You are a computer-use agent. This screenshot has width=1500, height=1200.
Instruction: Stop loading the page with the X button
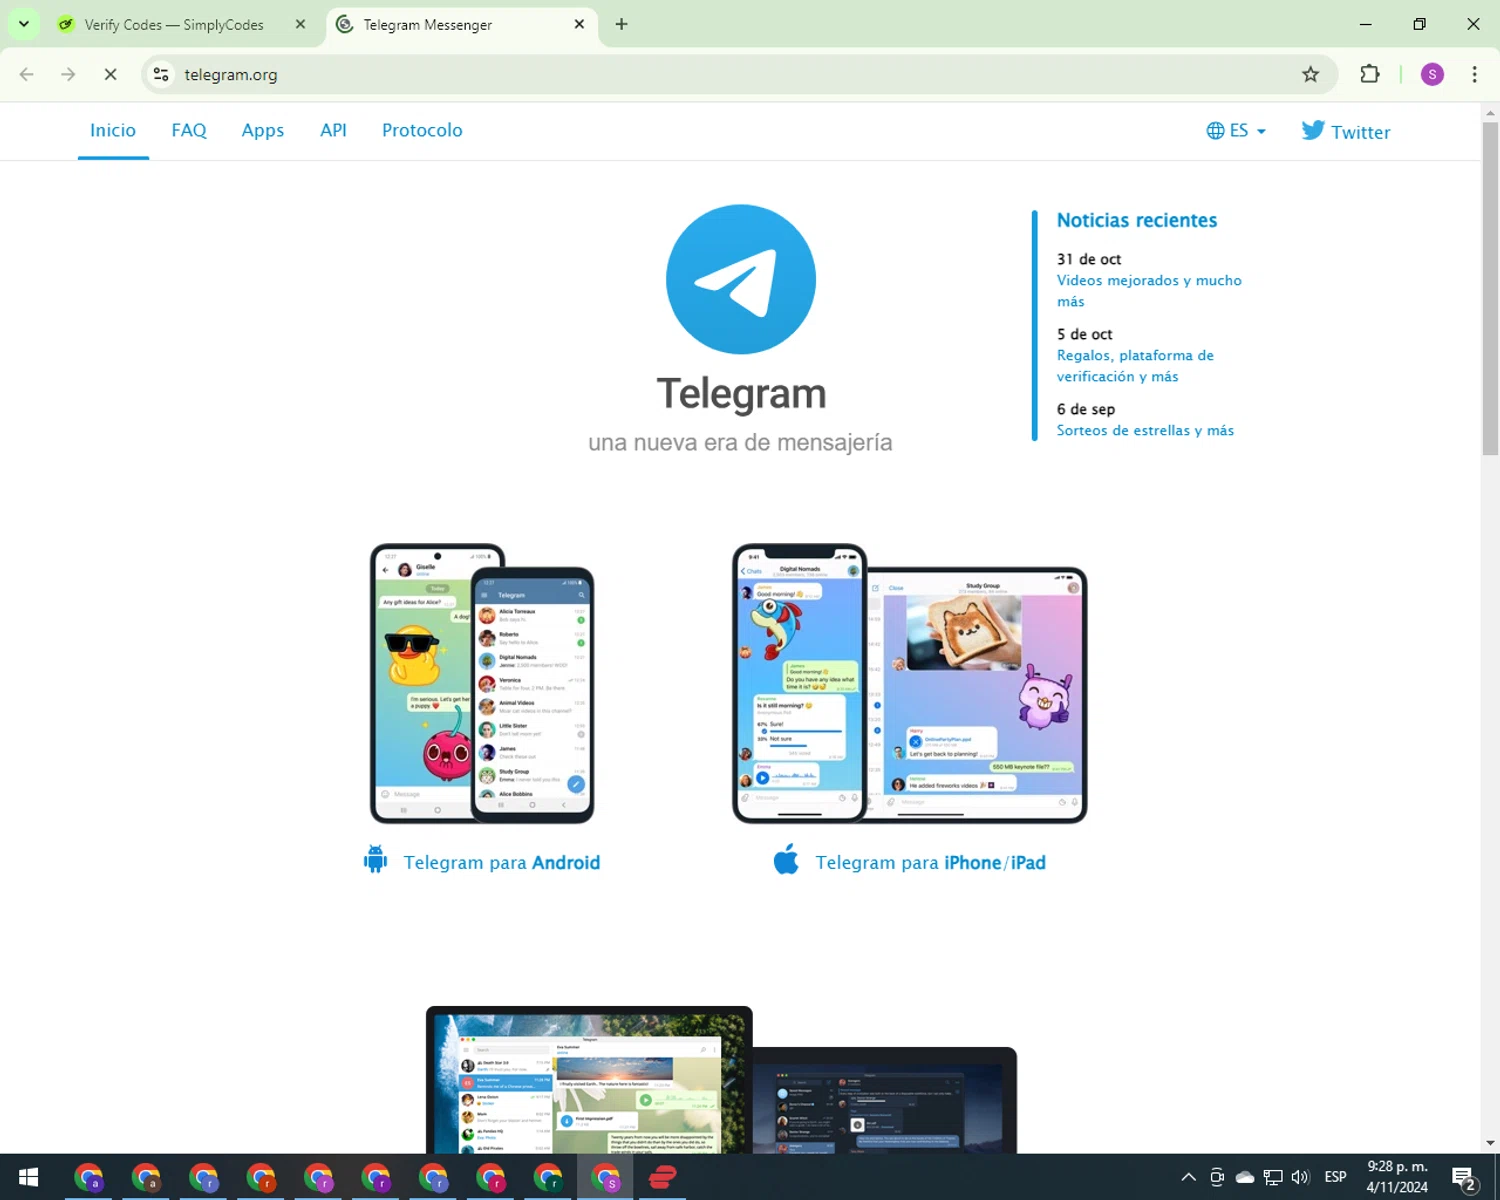pos(111,74)
